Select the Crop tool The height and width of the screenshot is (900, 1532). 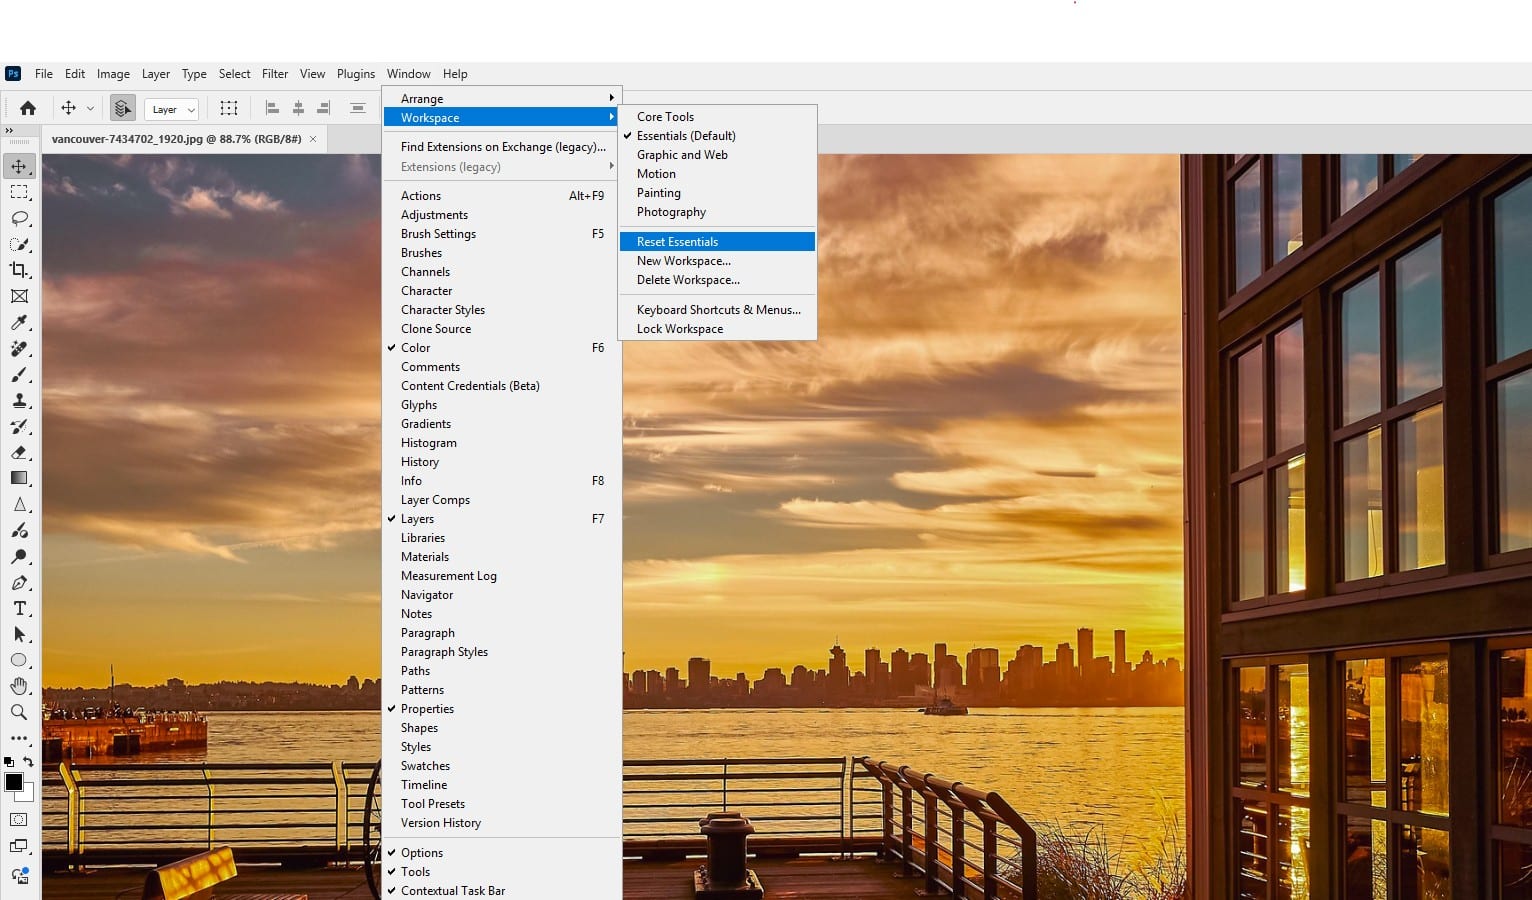coord(19,270)
